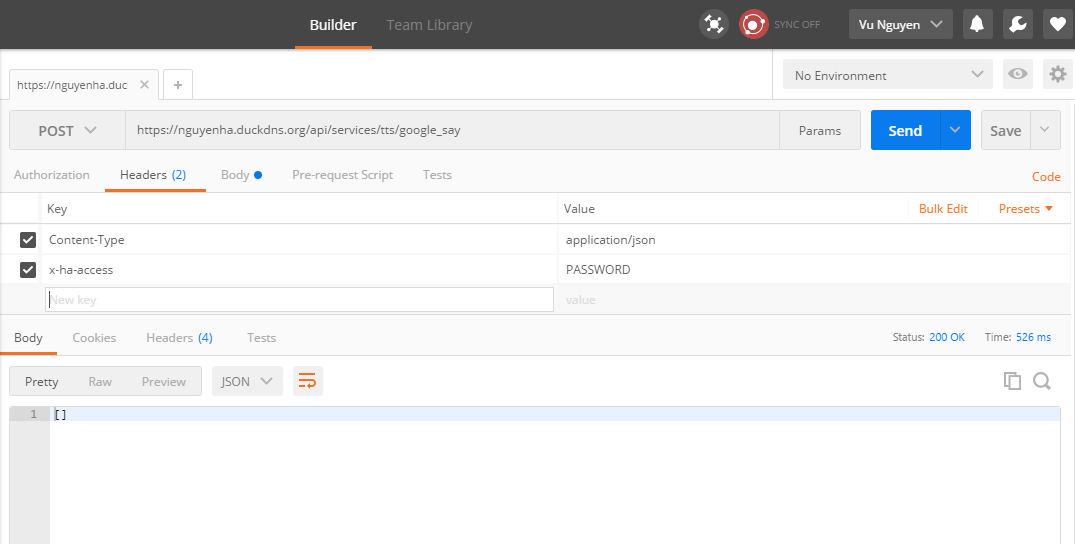Click the new header value field
The height and width of the screenshot is (544, 1075).
pyautogui.click(x=814, y=300)
